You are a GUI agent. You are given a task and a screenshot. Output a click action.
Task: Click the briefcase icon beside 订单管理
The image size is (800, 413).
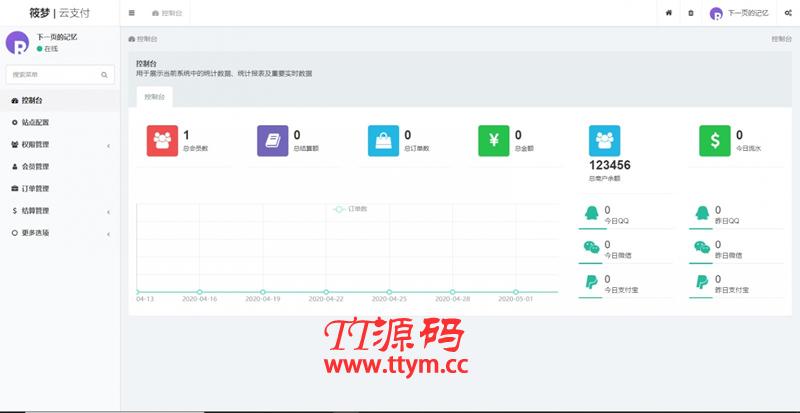coord(14,188)
